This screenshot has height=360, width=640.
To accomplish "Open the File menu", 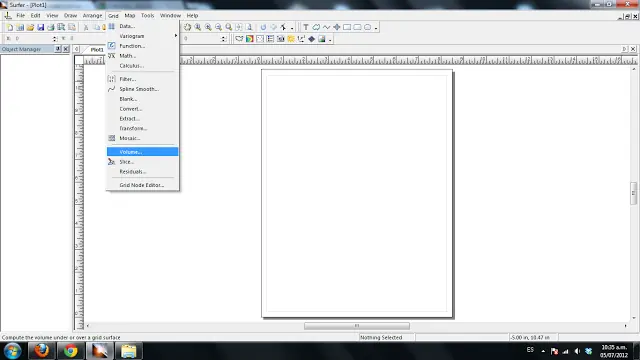I will (20, 16).
